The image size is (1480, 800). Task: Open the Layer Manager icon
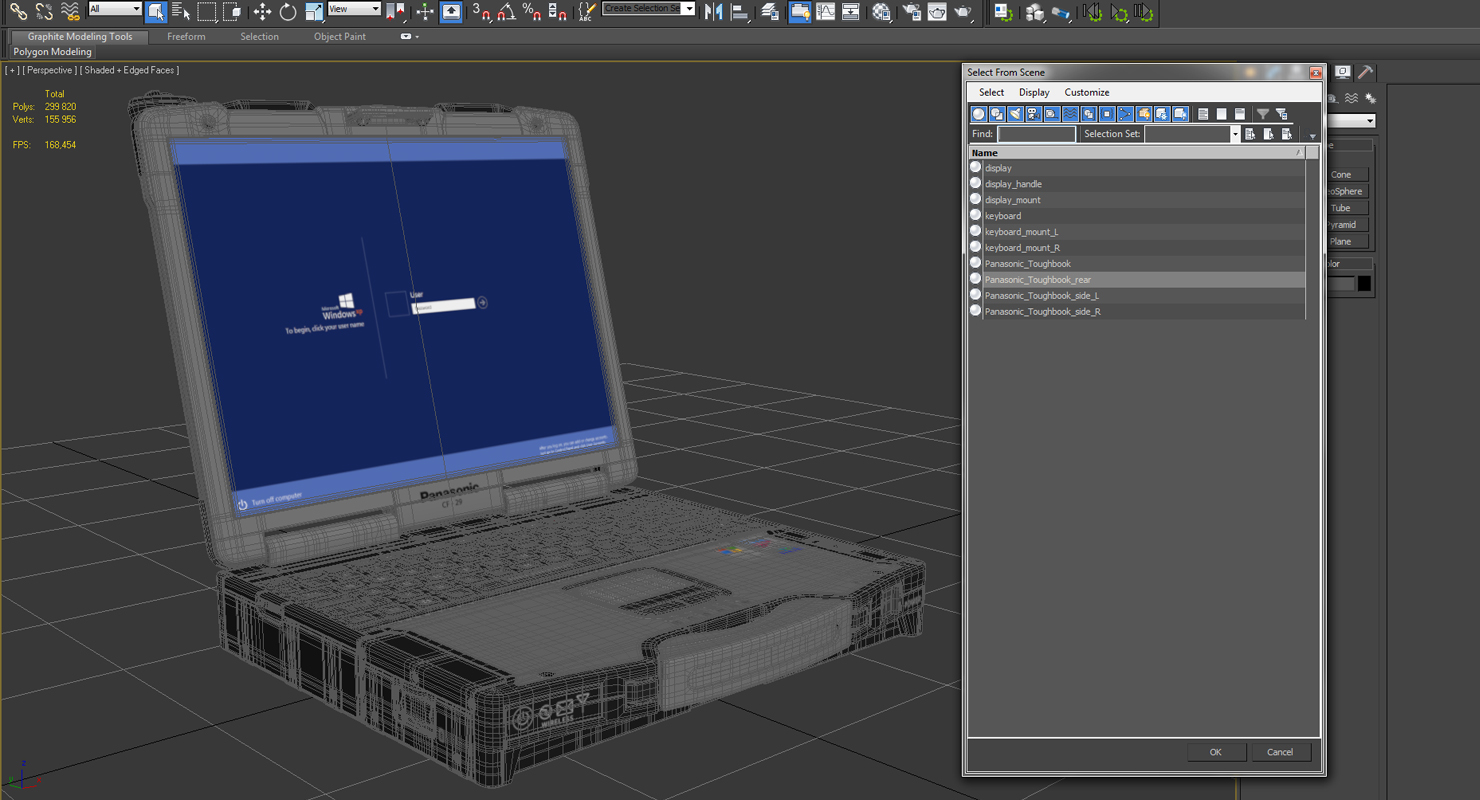coord(770,11)
